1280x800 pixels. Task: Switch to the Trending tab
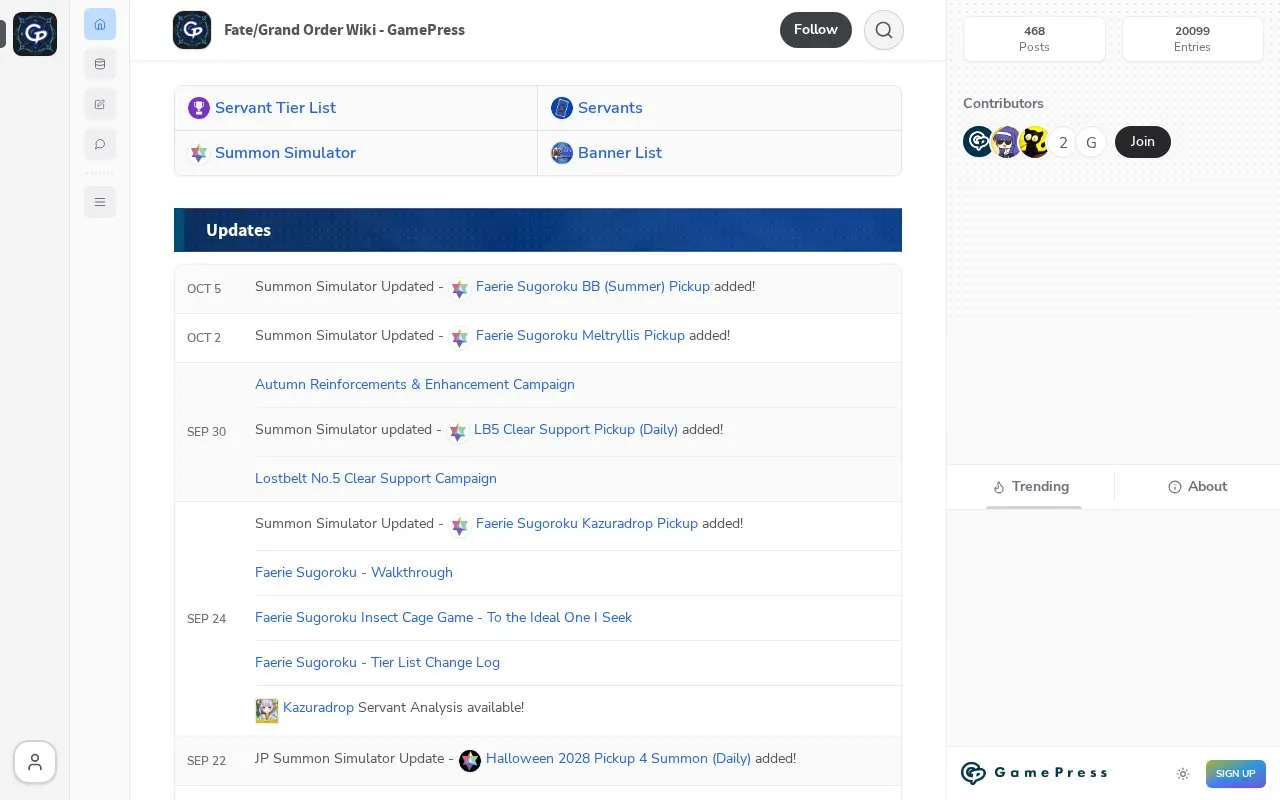1031,487
